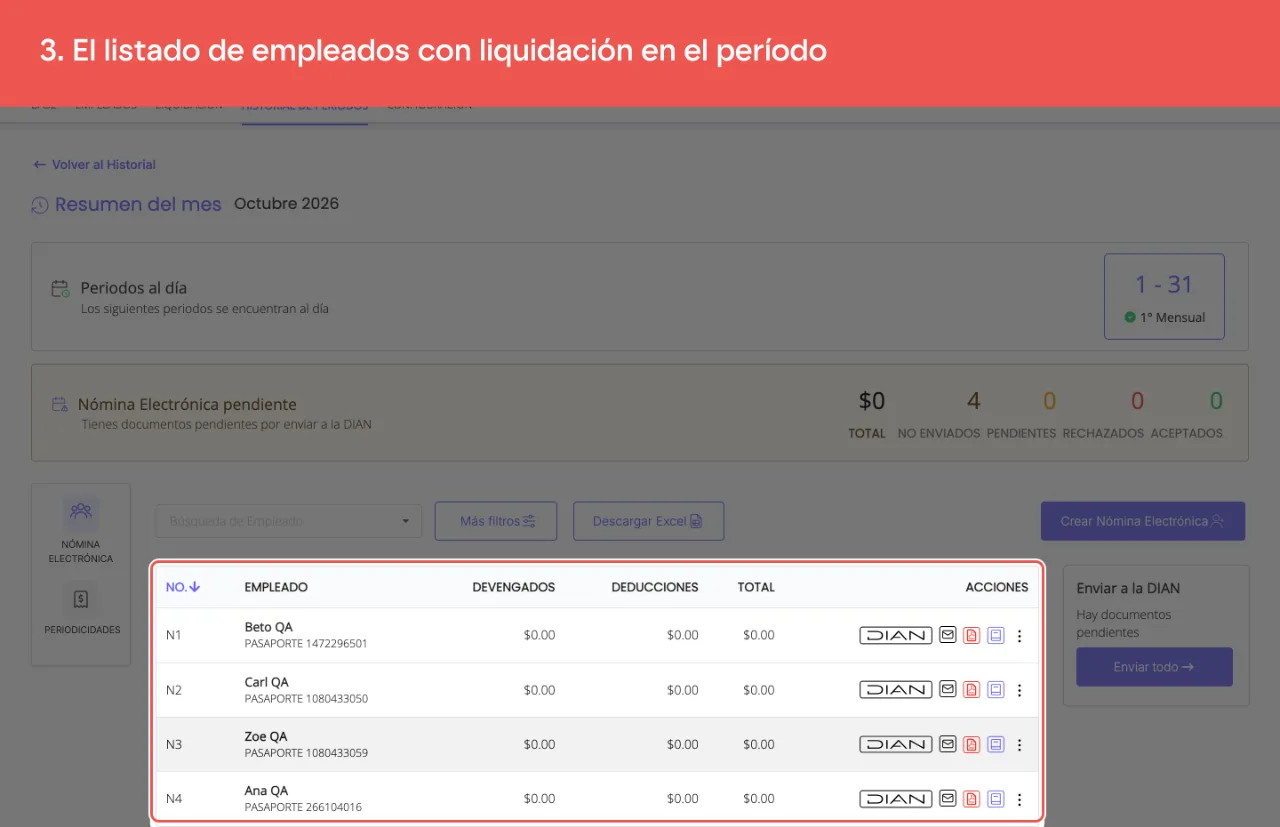This screenshot has height=827, width=1280.
Task: Sort the table by the NO. column
Action: pyautogui.click(x=183, y=587)
